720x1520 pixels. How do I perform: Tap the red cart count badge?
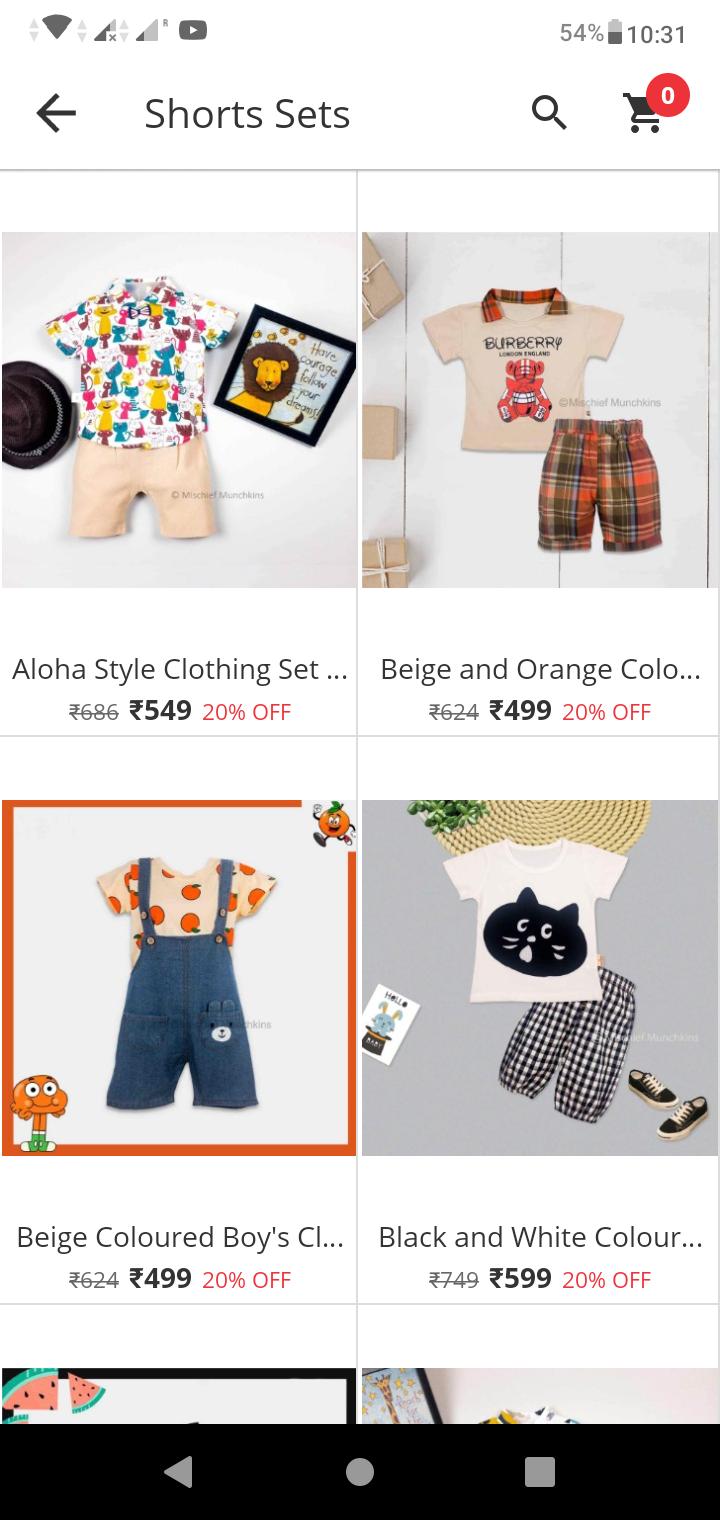[x=667, y=96]
